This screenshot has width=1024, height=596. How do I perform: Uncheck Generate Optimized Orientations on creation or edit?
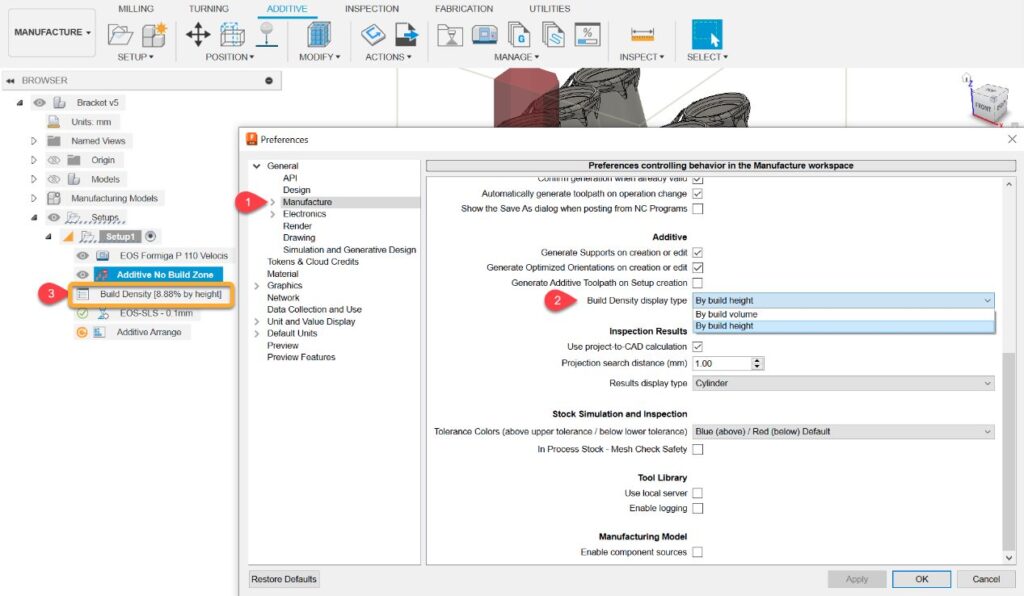(697, 268)
